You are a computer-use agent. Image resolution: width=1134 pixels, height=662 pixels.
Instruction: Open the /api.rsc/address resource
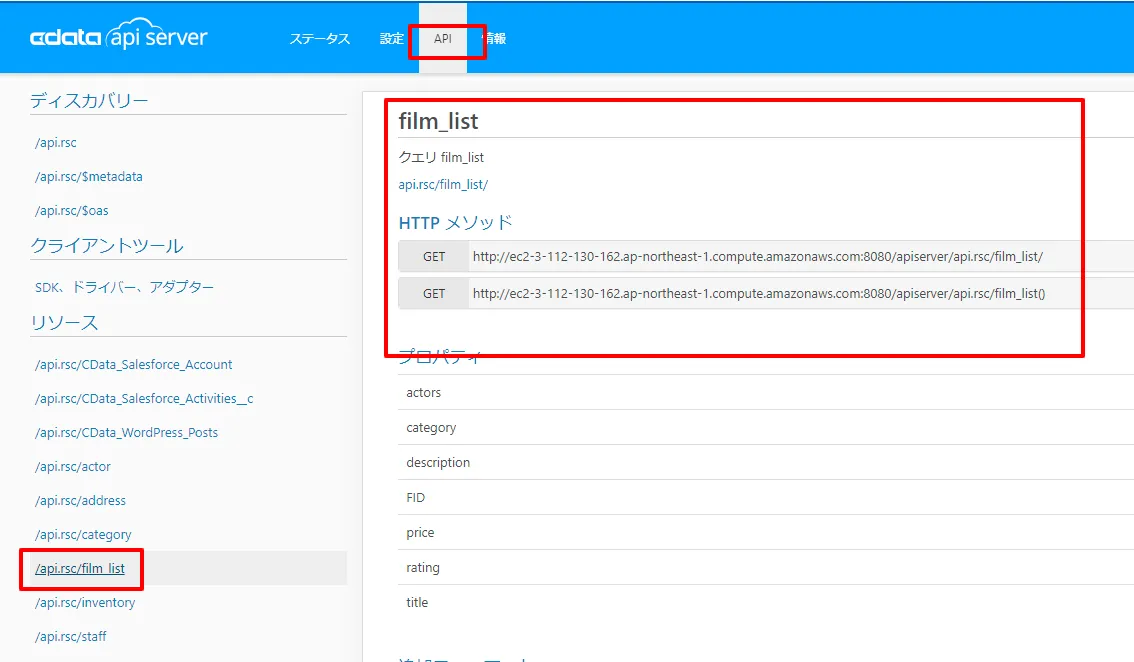point(81,501)
